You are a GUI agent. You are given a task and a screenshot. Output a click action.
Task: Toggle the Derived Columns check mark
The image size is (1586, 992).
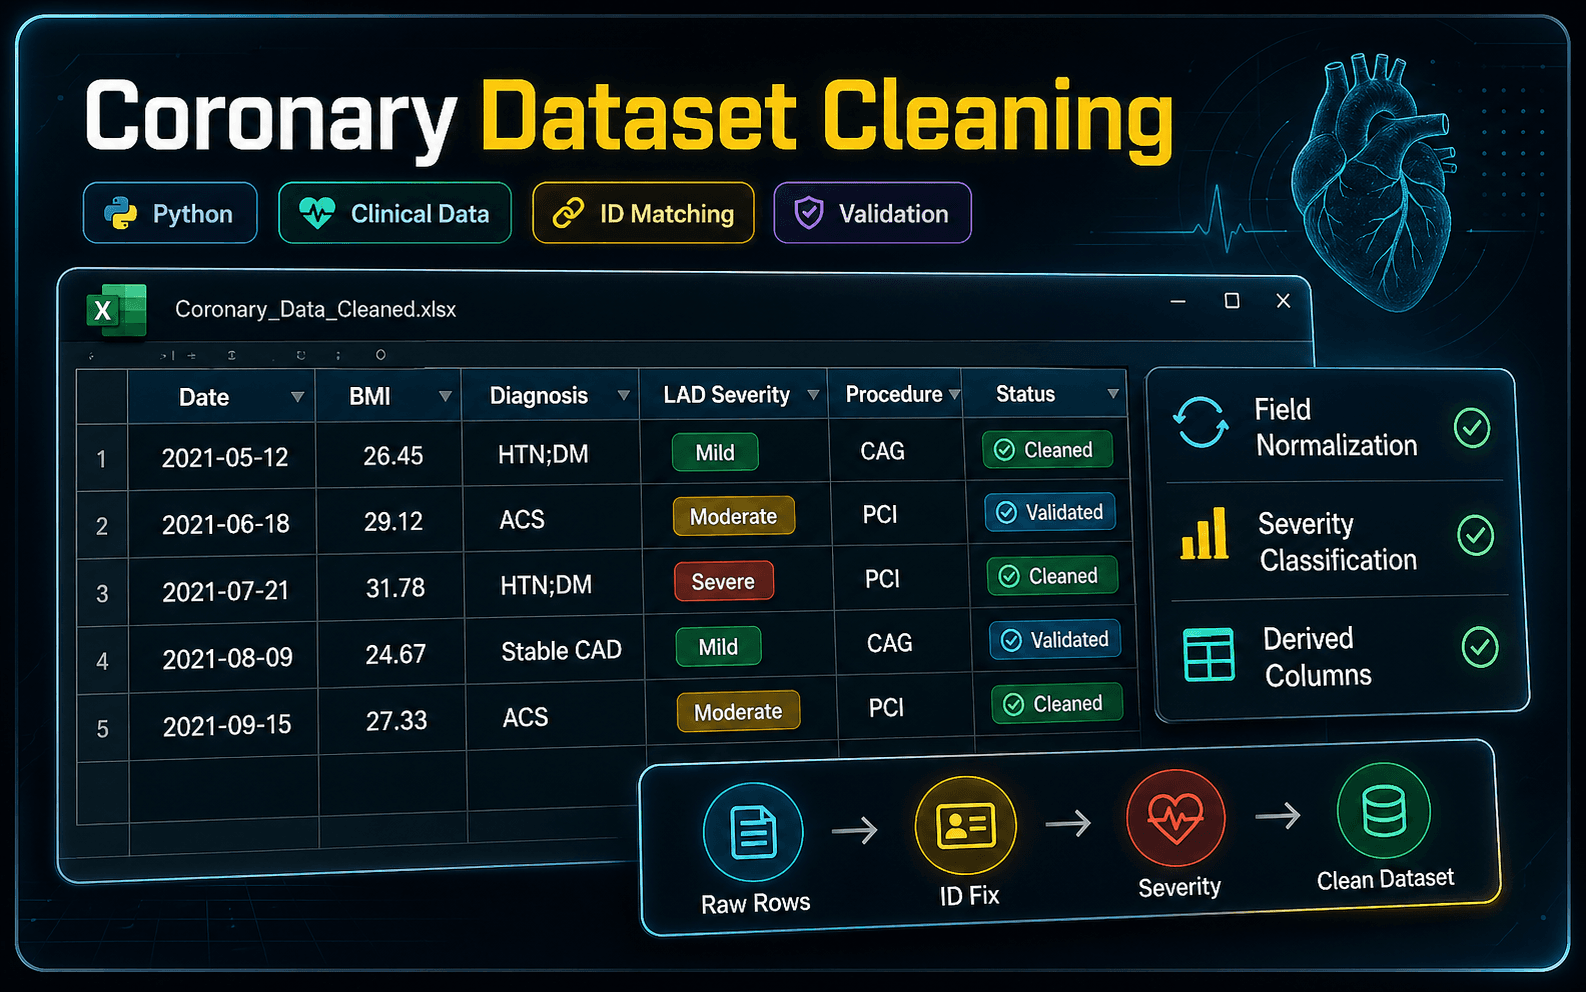(1480, 647)
